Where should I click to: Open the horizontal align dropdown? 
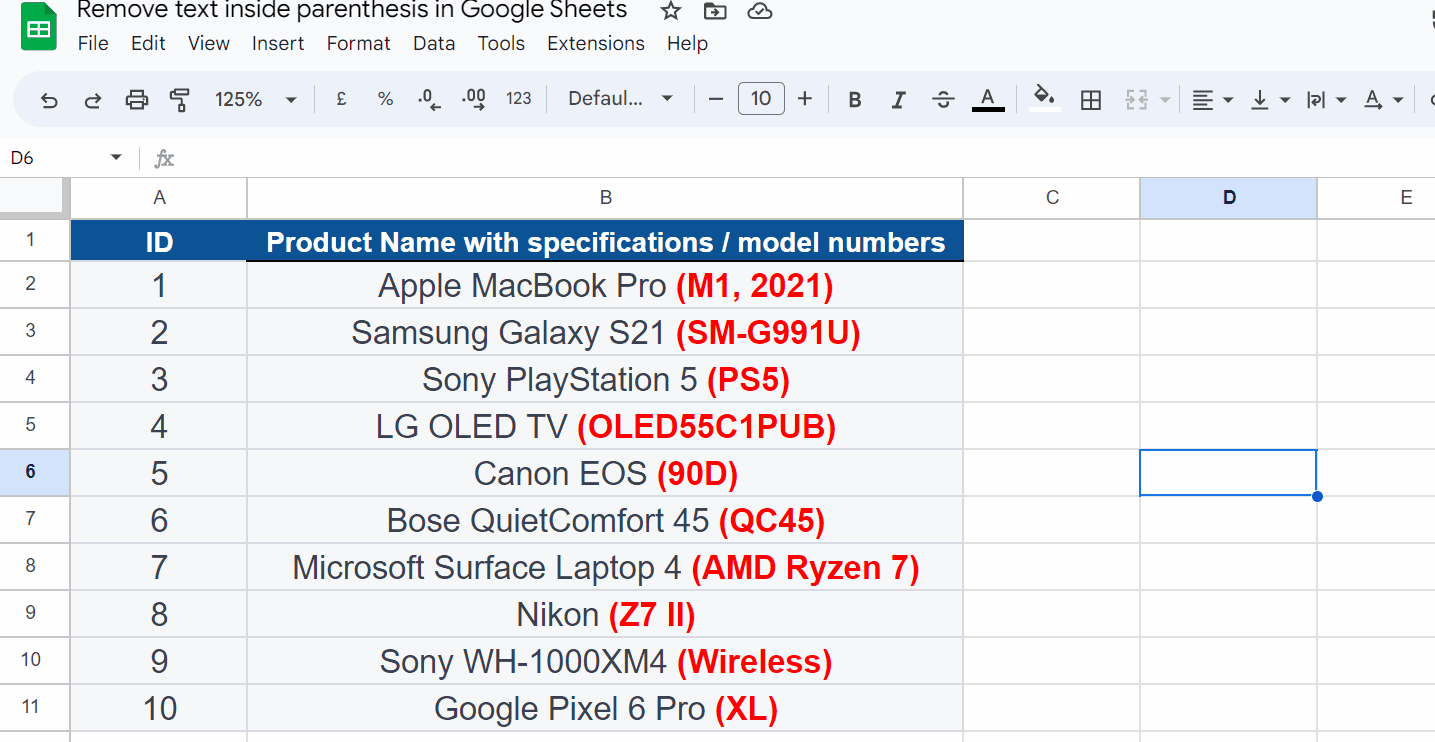(x=1213, y=99)
